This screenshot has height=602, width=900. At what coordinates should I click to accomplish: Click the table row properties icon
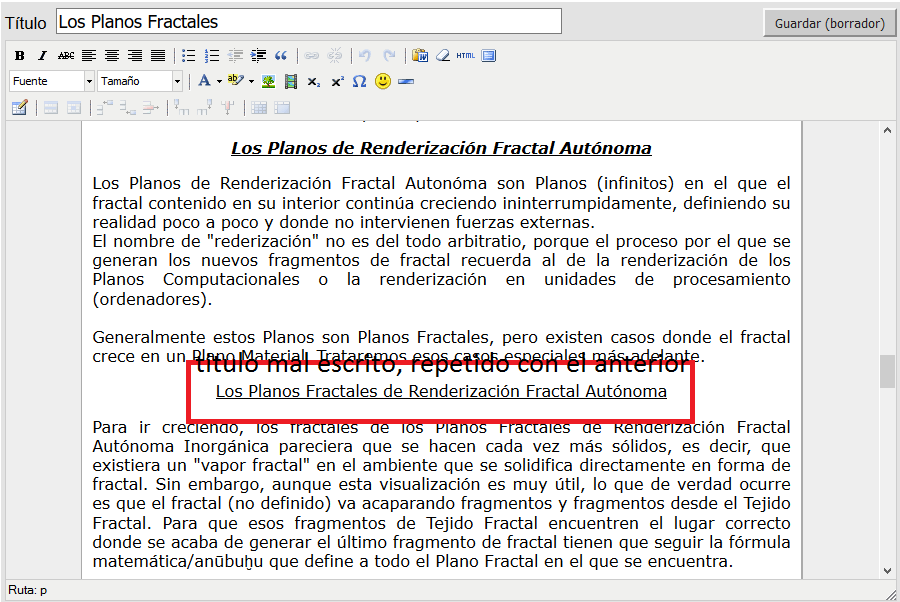[51, 107]
